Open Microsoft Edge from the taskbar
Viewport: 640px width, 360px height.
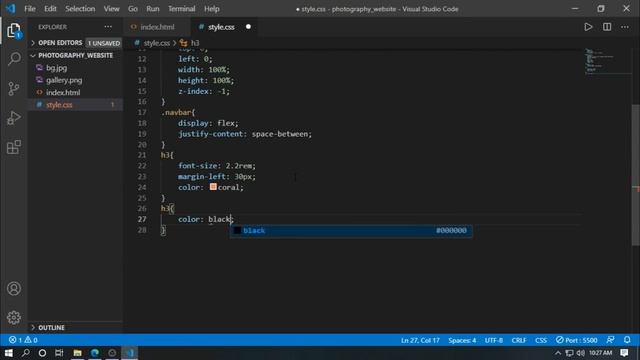click(x=95, y=353)
